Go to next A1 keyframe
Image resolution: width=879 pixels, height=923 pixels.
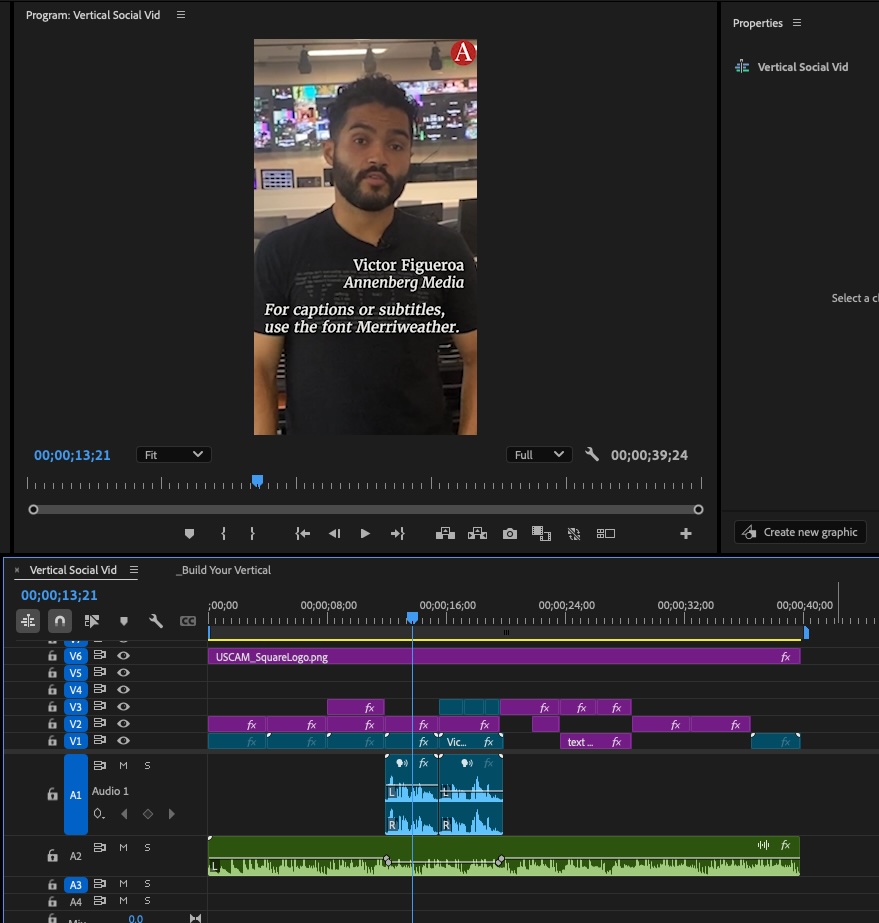click(171, 814)
